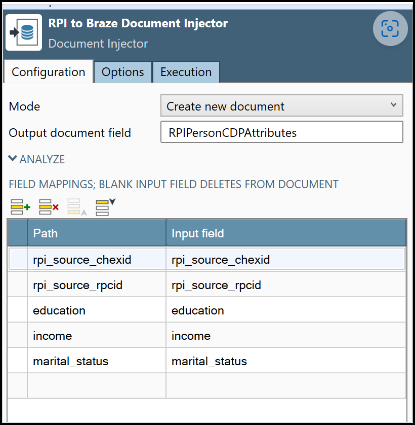415x425 pixels.
Task: Click the add field mapping row icon
Action: tap(20, 207)
